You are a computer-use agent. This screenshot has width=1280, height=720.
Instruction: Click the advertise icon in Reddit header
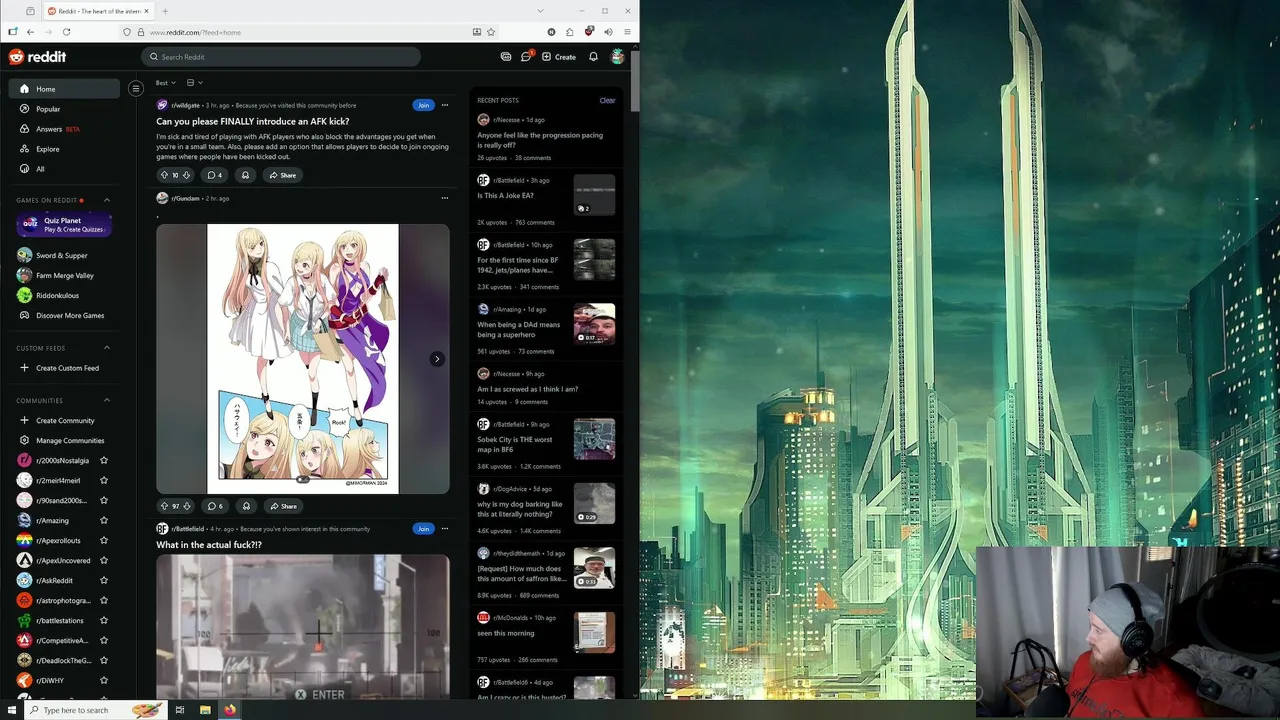pyautogui.click(x=505, y=57)
